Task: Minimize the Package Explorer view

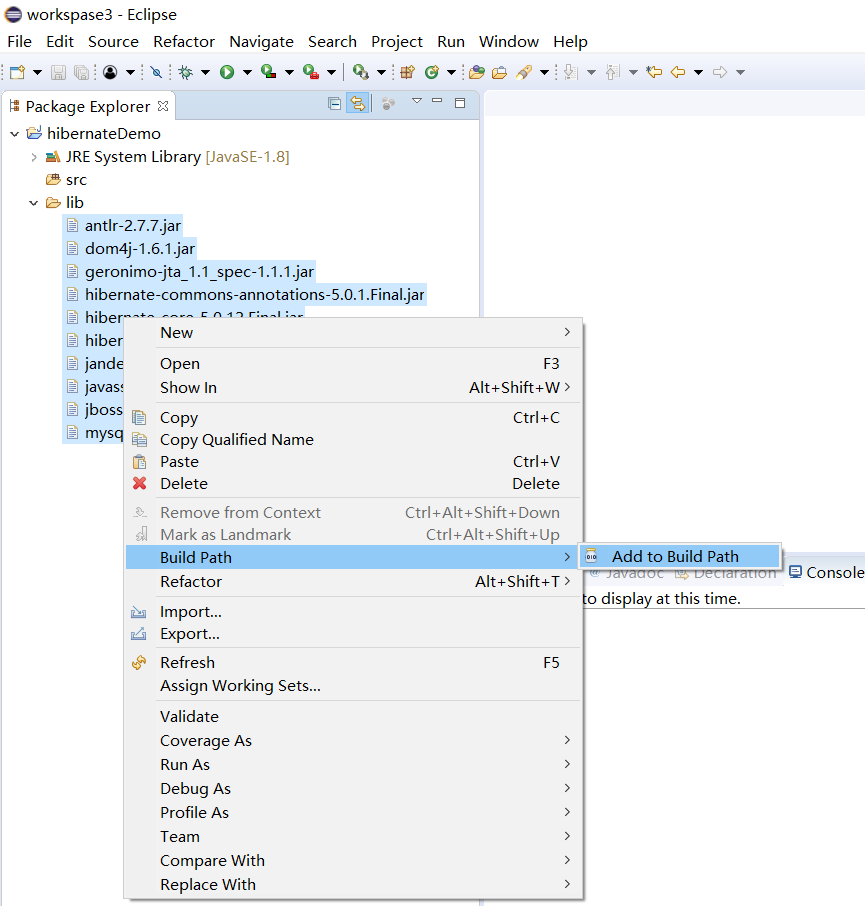Action: (x=437, y=101)
